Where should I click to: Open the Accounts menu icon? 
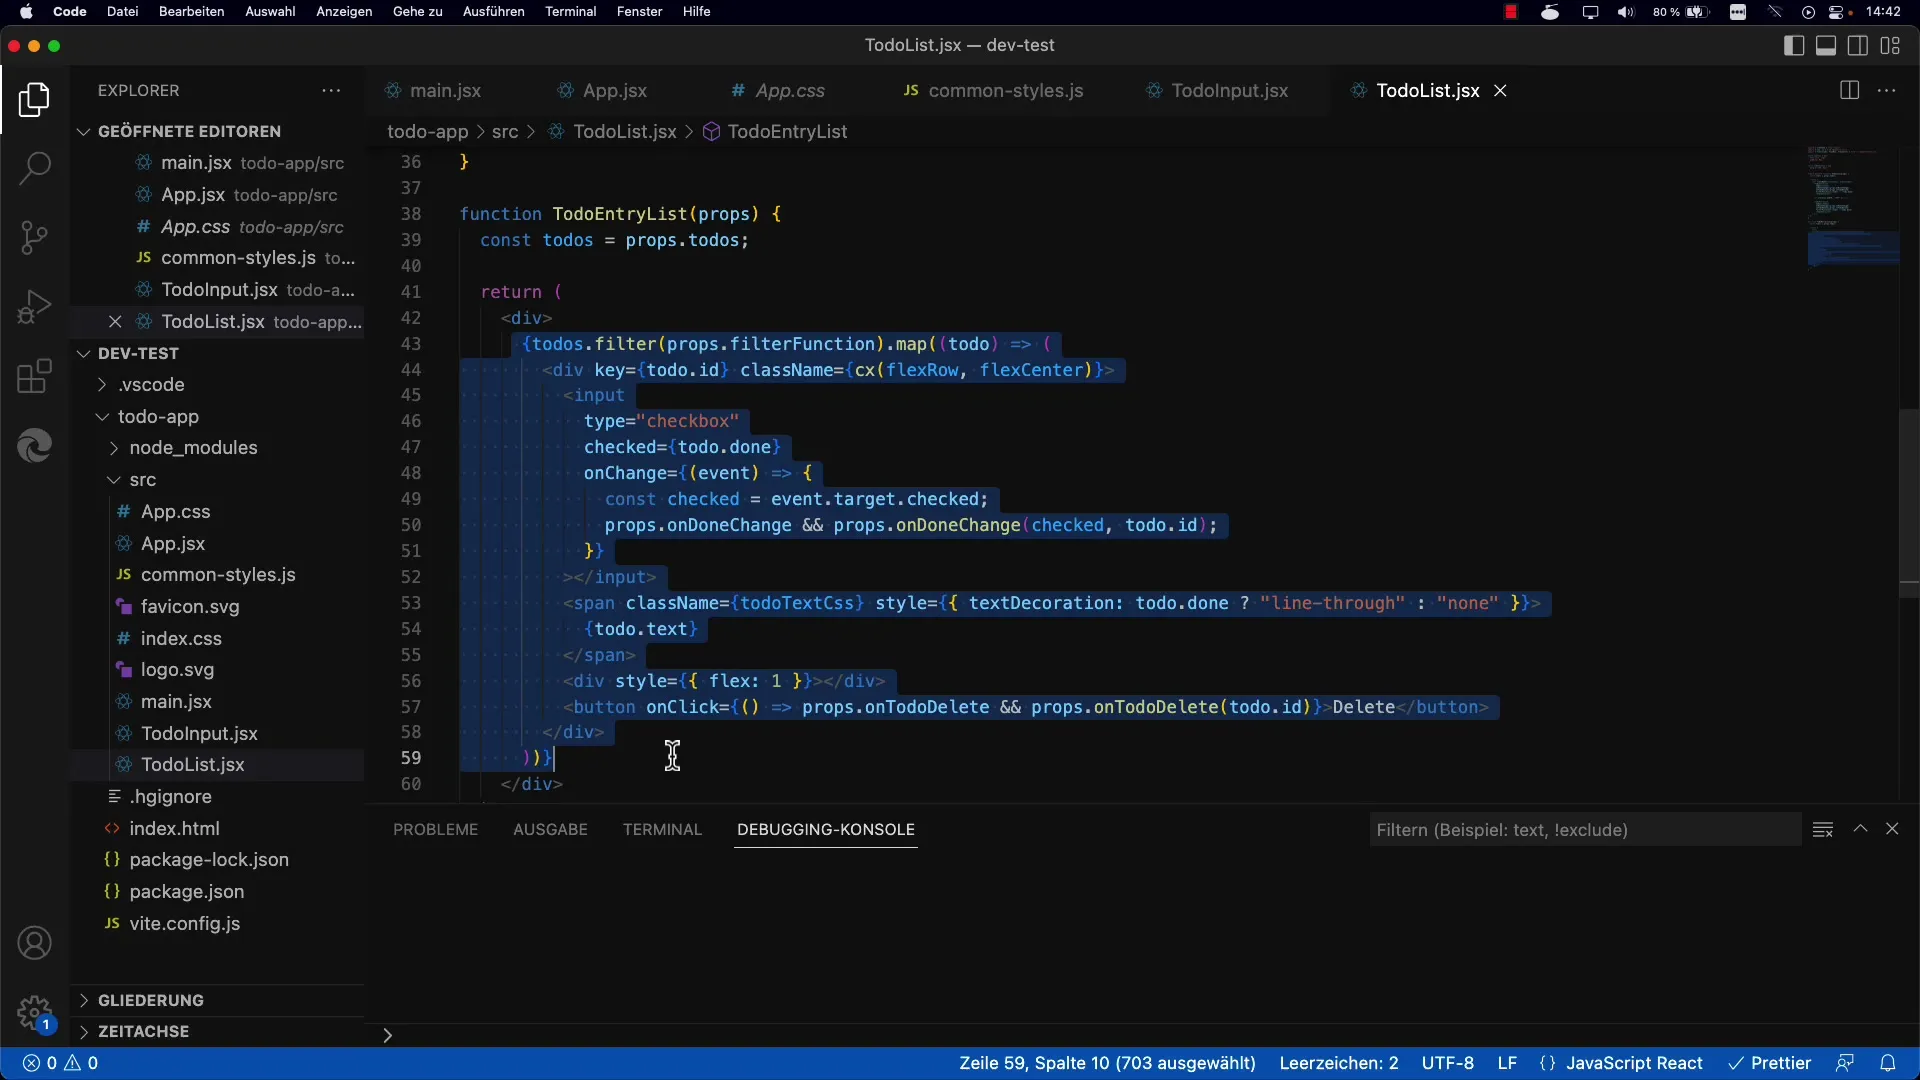tap(34, 943)
